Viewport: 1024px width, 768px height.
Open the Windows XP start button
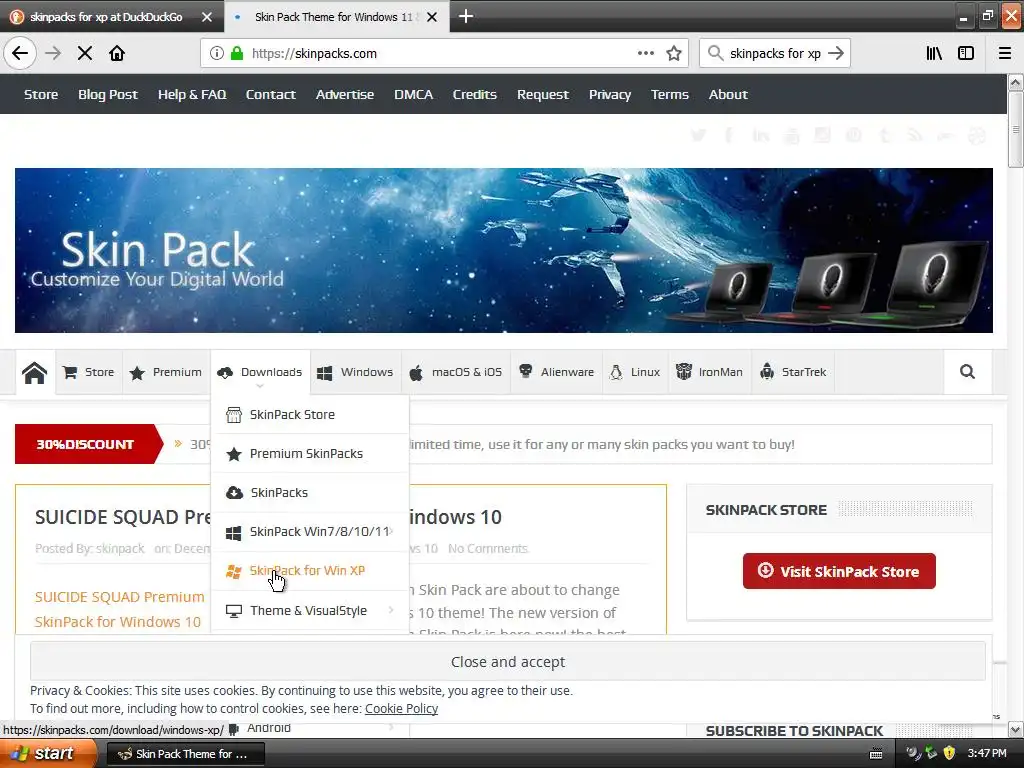tap(47, 754)
